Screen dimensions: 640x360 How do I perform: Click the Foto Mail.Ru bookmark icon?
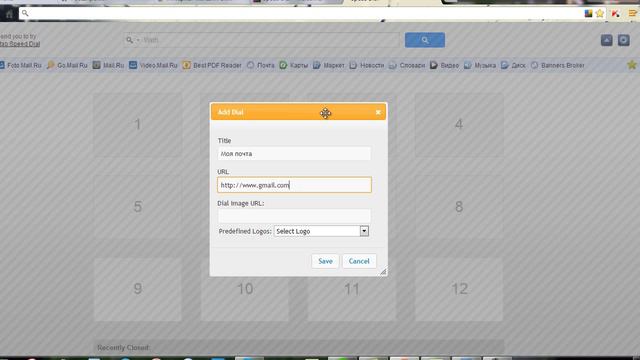[2, 65]
